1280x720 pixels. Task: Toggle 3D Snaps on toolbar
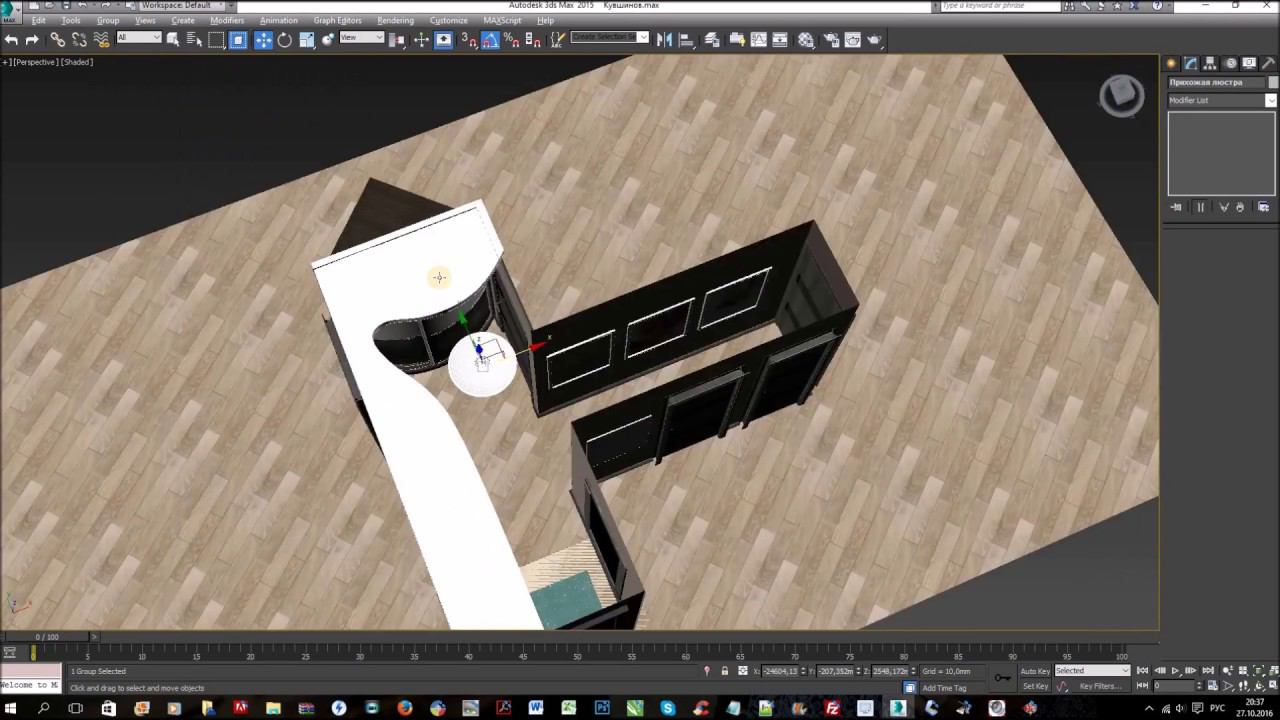point(469,40)
